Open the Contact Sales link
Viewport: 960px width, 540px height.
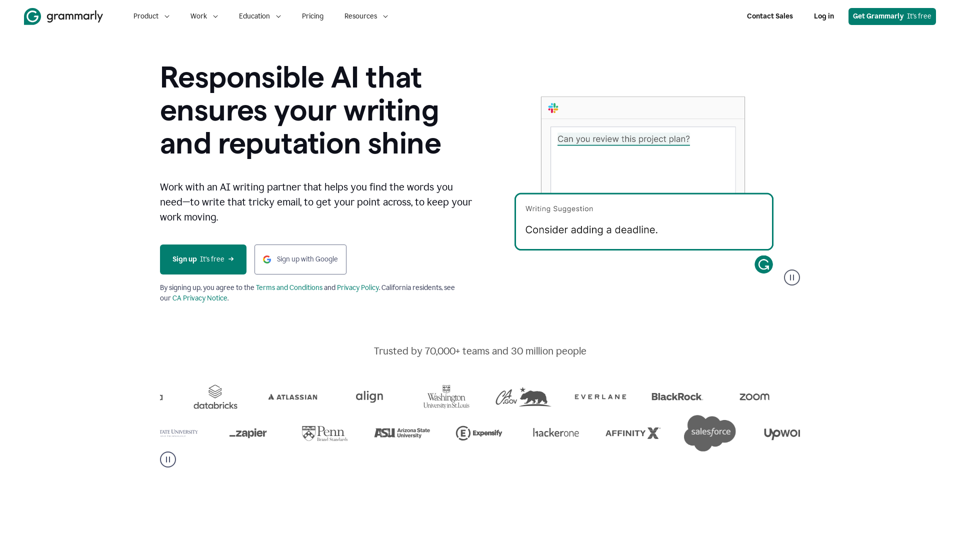[x=770, y=16]
